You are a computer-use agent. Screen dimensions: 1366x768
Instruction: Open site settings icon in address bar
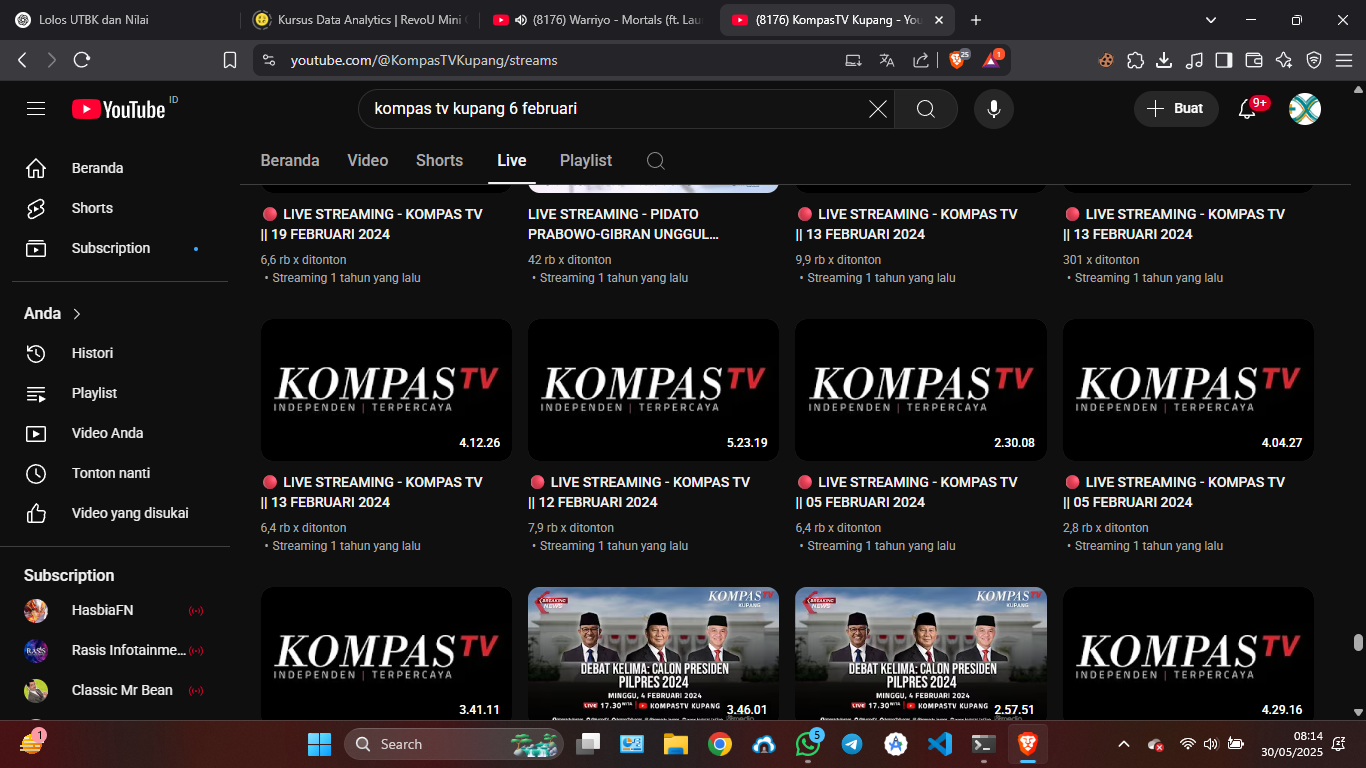268,60
